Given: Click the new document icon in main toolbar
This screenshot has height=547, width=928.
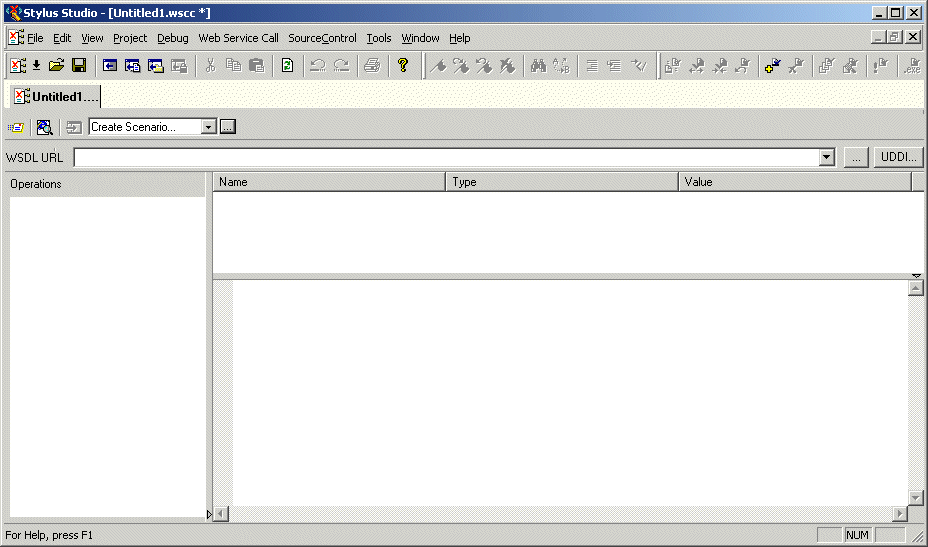Looking at the screenshot, I should pyautogui.click(x=17, y=66).
